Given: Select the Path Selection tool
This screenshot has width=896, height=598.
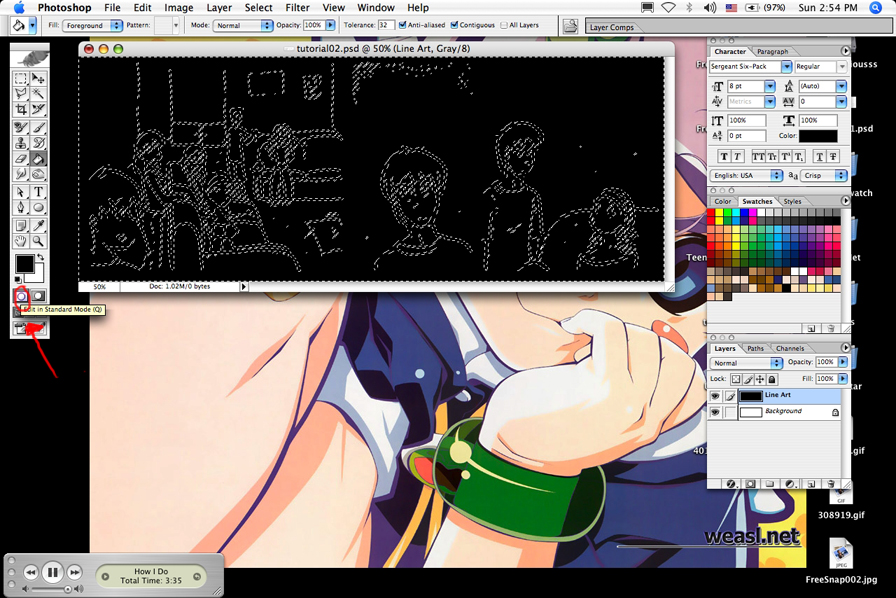Looking at the screenshot, I should coord(21,192).
